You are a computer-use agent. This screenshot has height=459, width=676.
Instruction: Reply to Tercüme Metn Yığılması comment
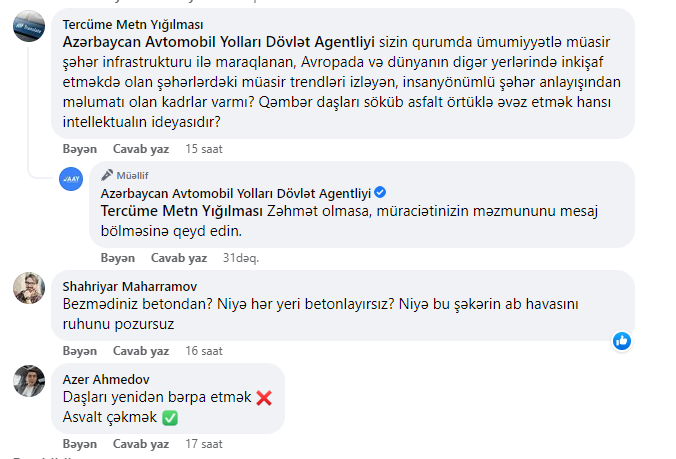pyautogui.click(x=140, y=149)
